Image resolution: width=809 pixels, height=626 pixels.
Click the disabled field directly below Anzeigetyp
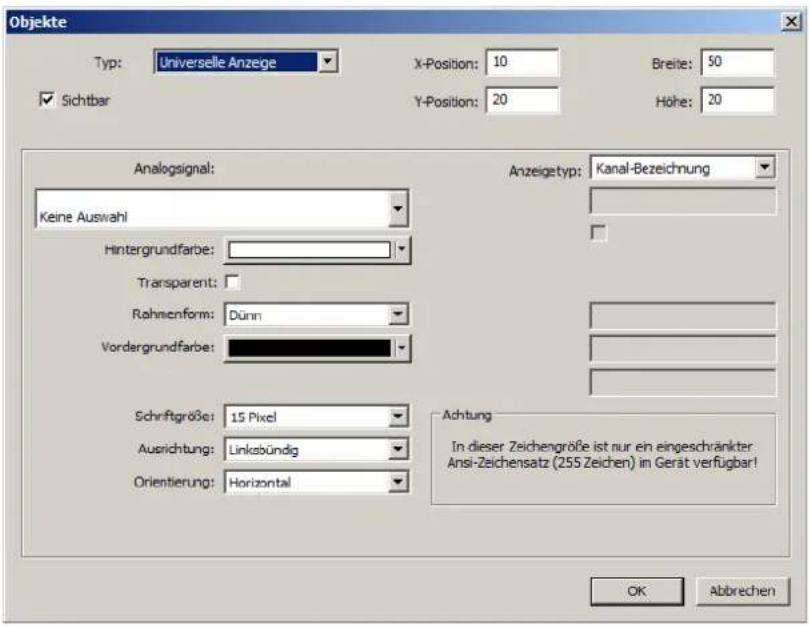point(683,201)
